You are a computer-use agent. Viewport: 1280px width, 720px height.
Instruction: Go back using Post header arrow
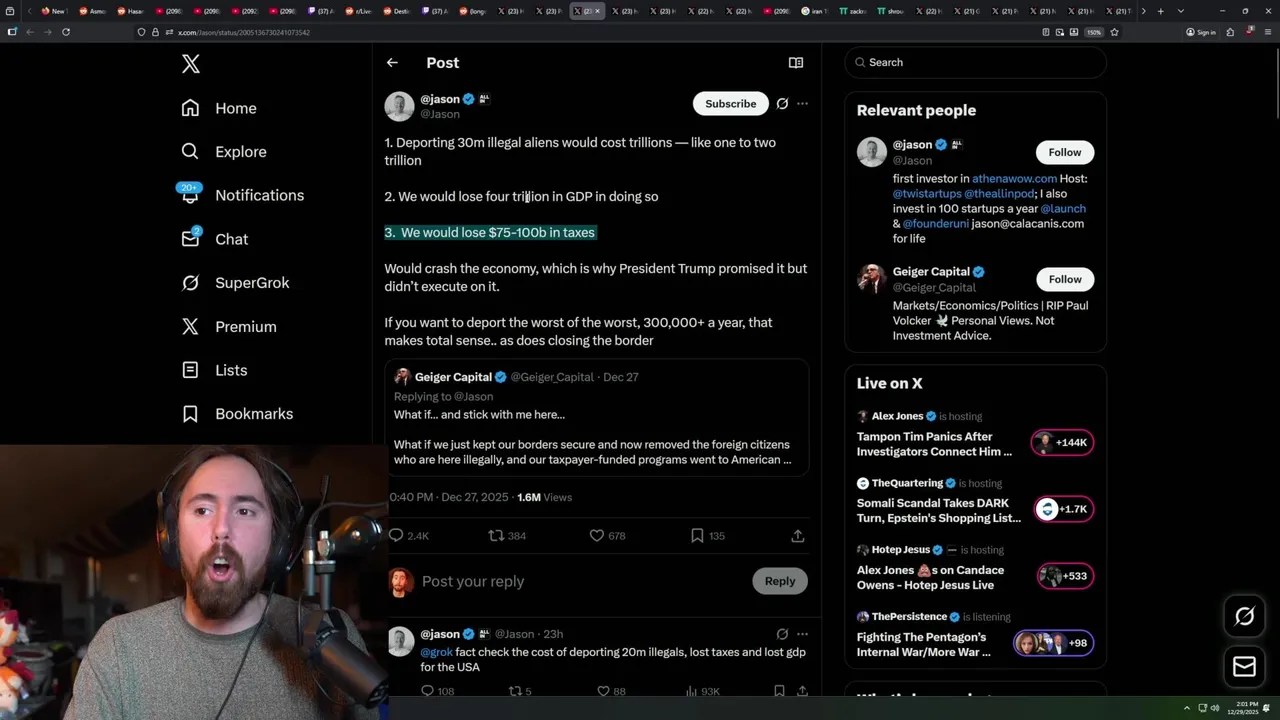click(392, 62)
